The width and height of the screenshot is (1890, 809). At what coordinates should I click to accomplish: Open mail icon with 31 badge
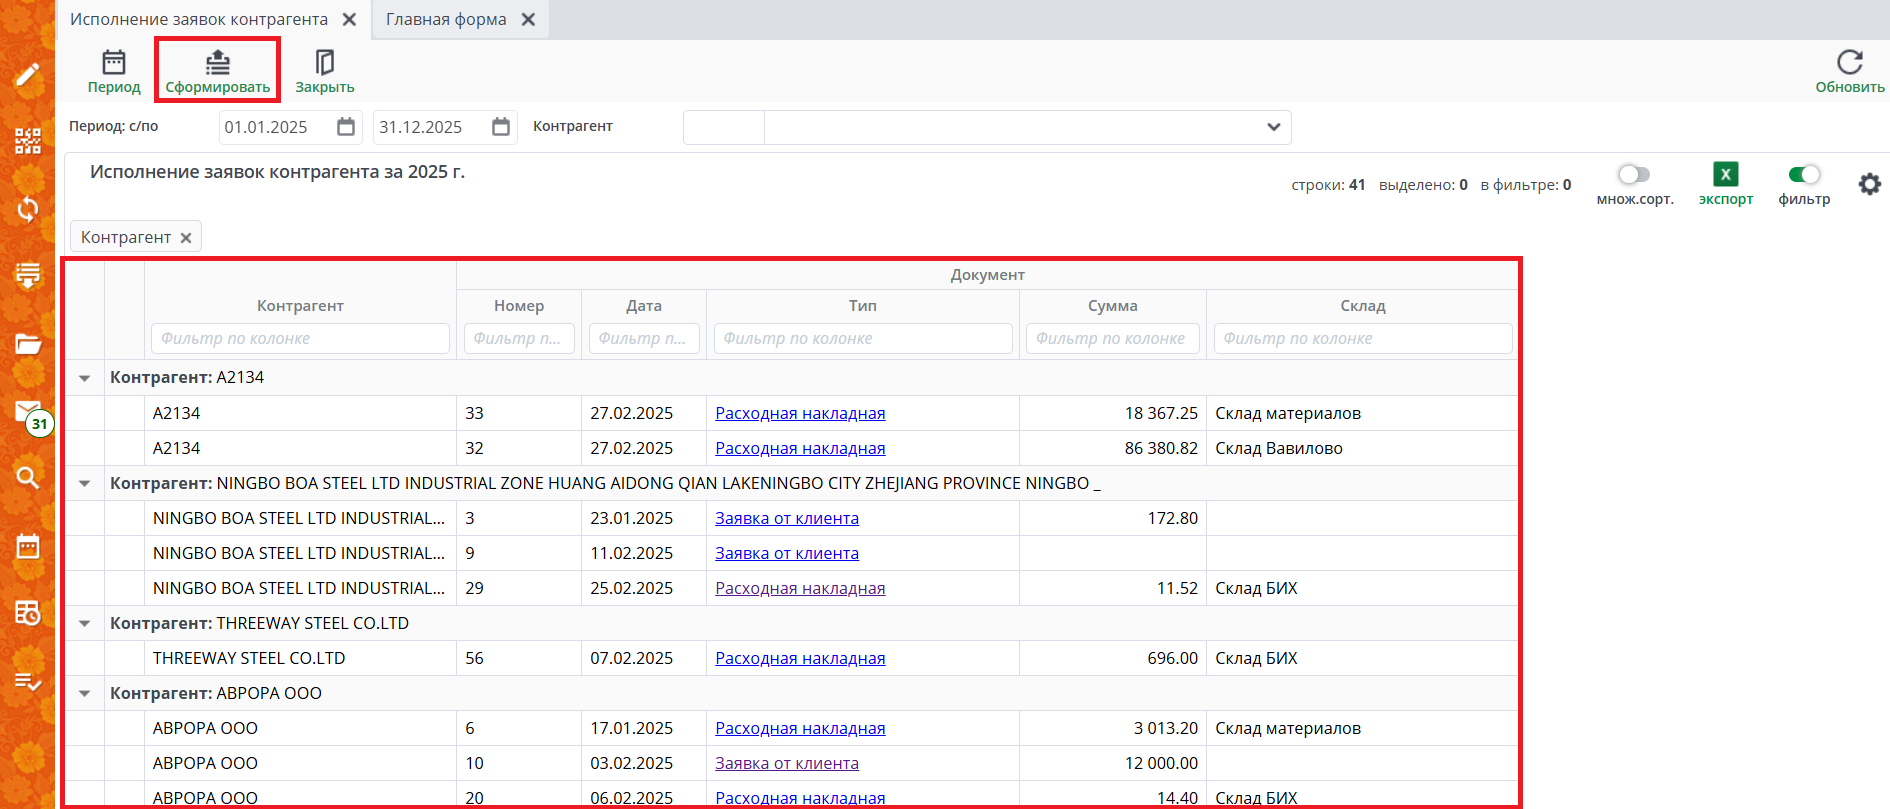(28, 412)
